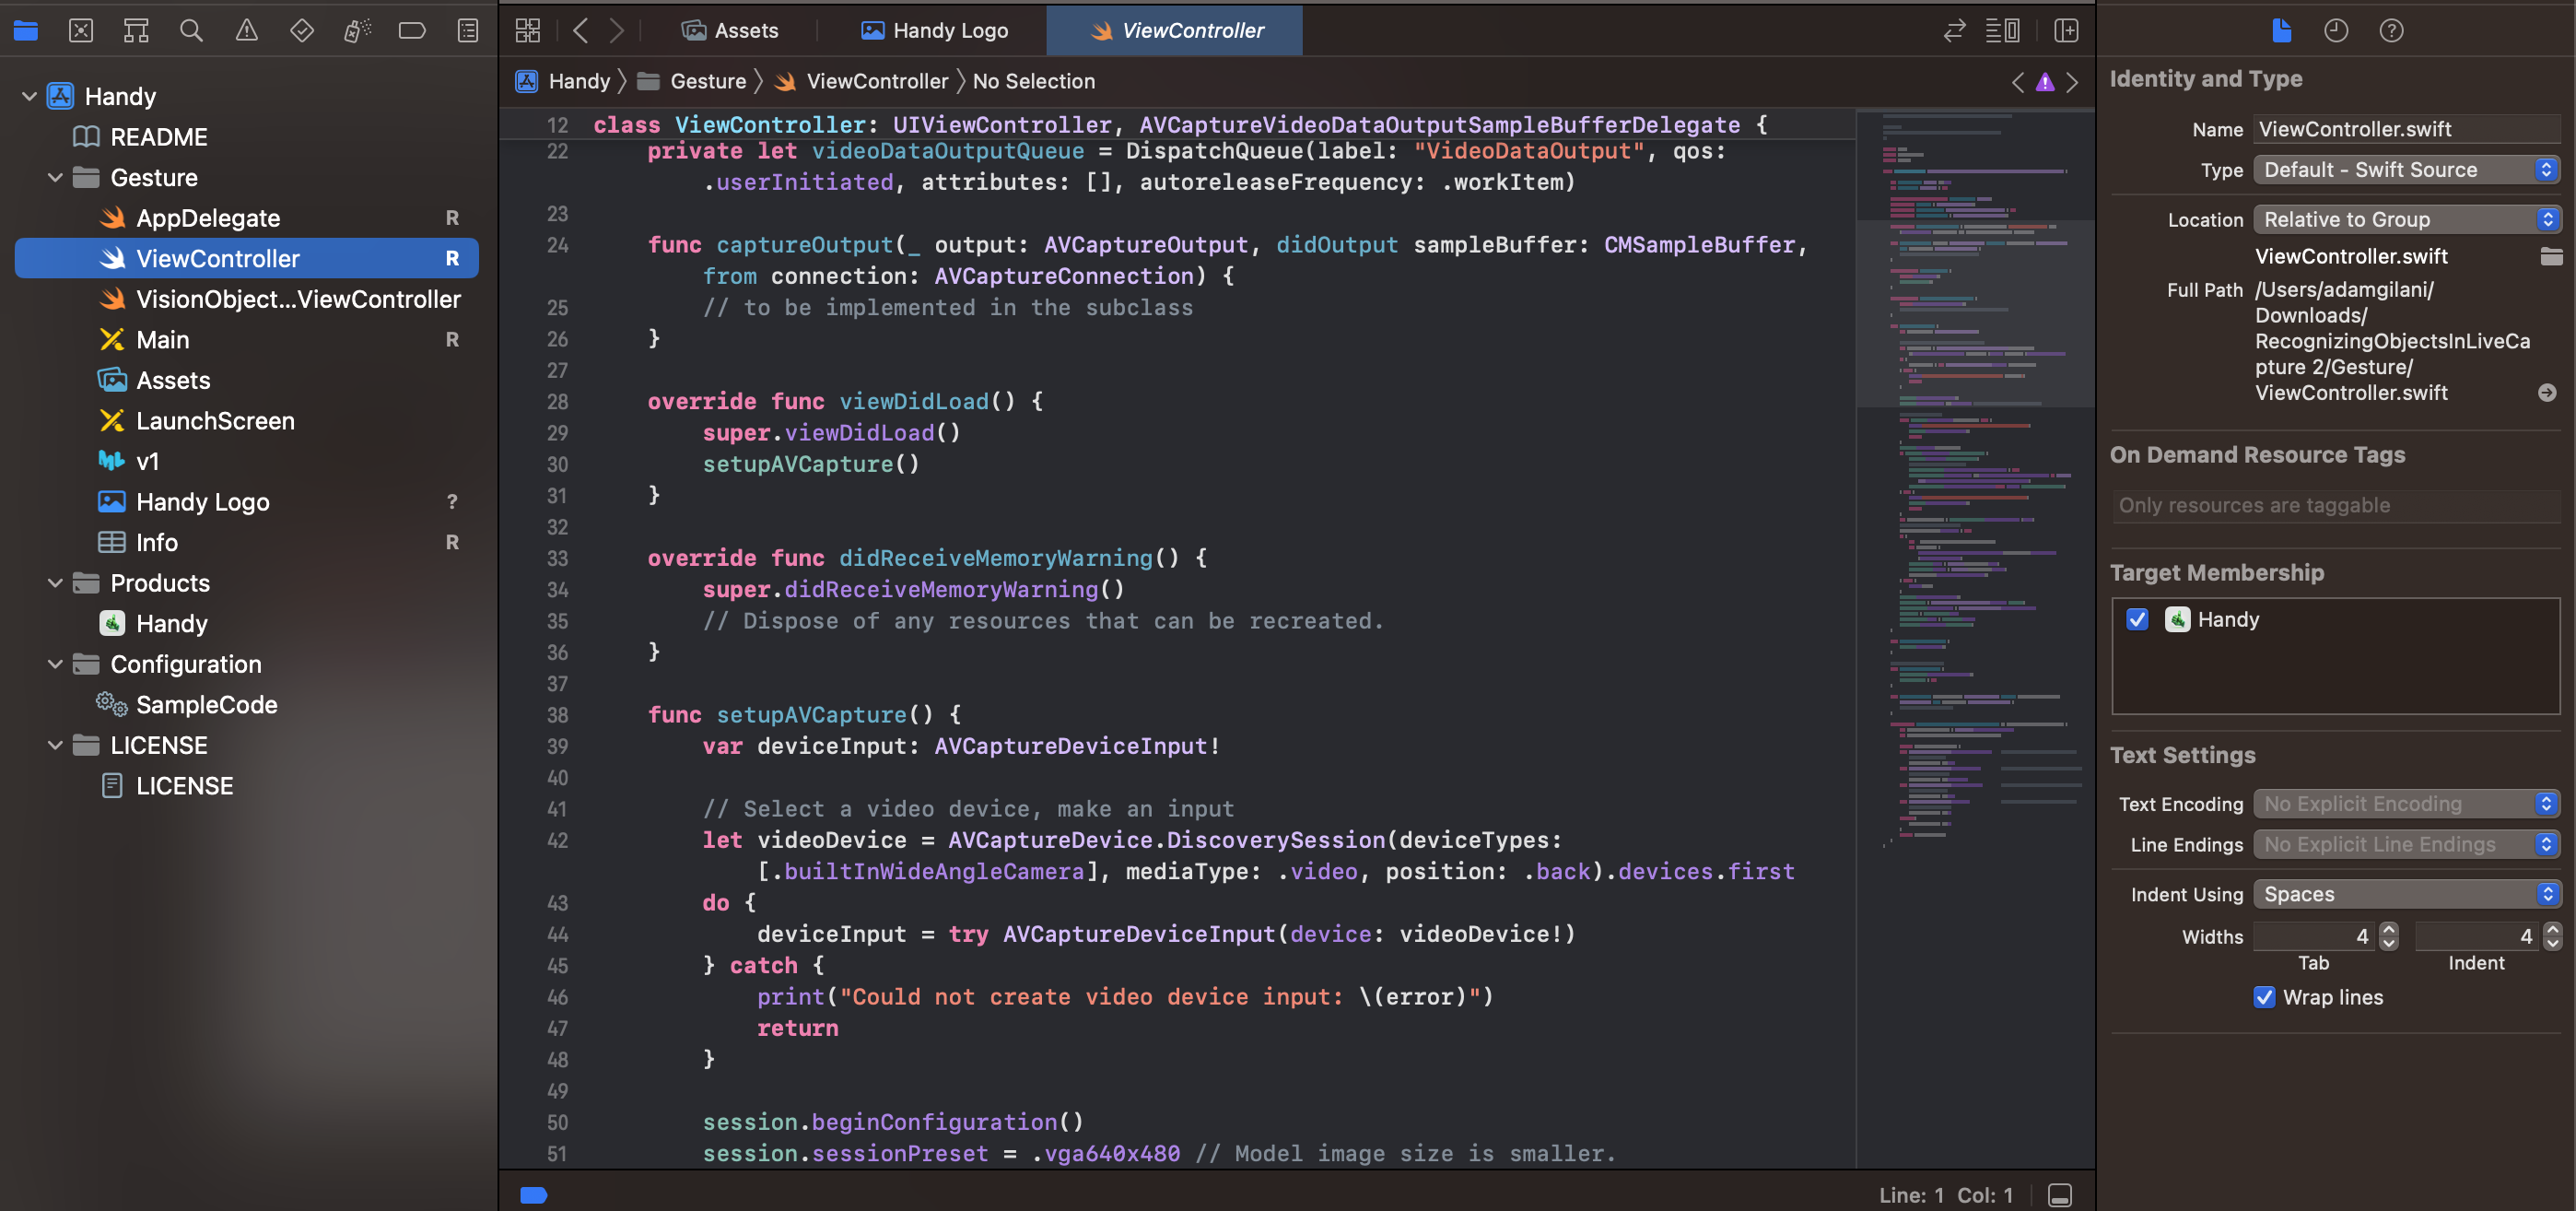Collapse the Gesture folder in the navigator
Image resolution: width=2576 pixels, height=1211 pixels.
tap(55, 177)
